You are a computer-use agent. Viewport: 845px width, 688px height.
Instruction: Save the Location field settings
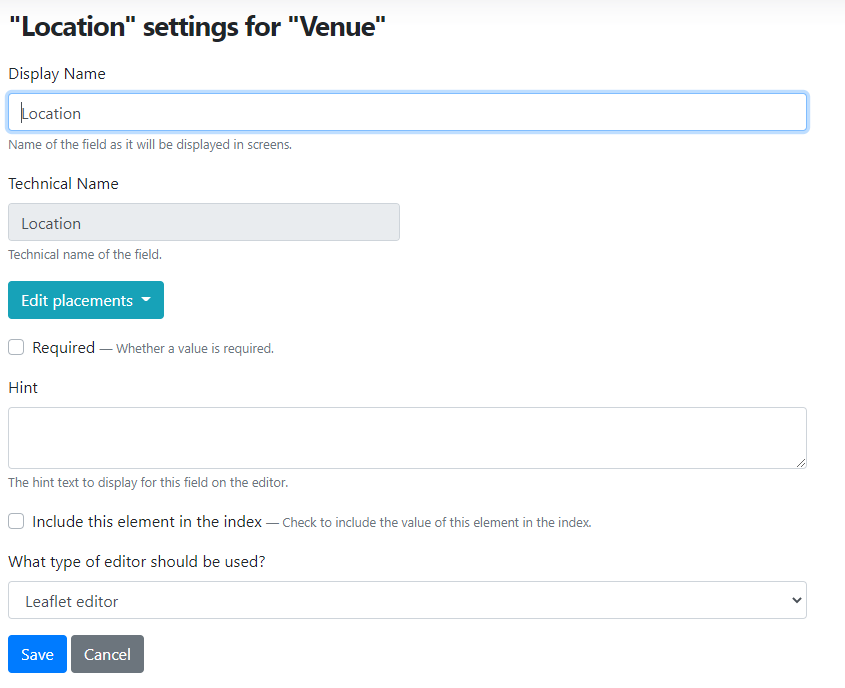coord(37,654)
